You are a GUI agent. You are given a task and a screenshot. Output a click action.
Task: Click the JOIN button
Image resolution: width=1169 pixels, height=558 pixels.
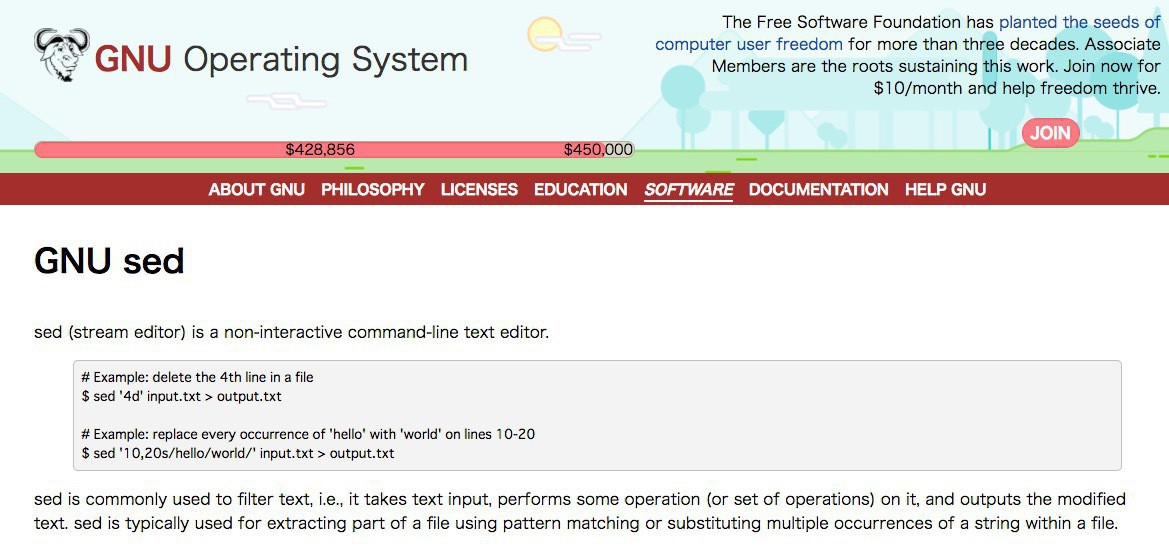pos(1050,133)
